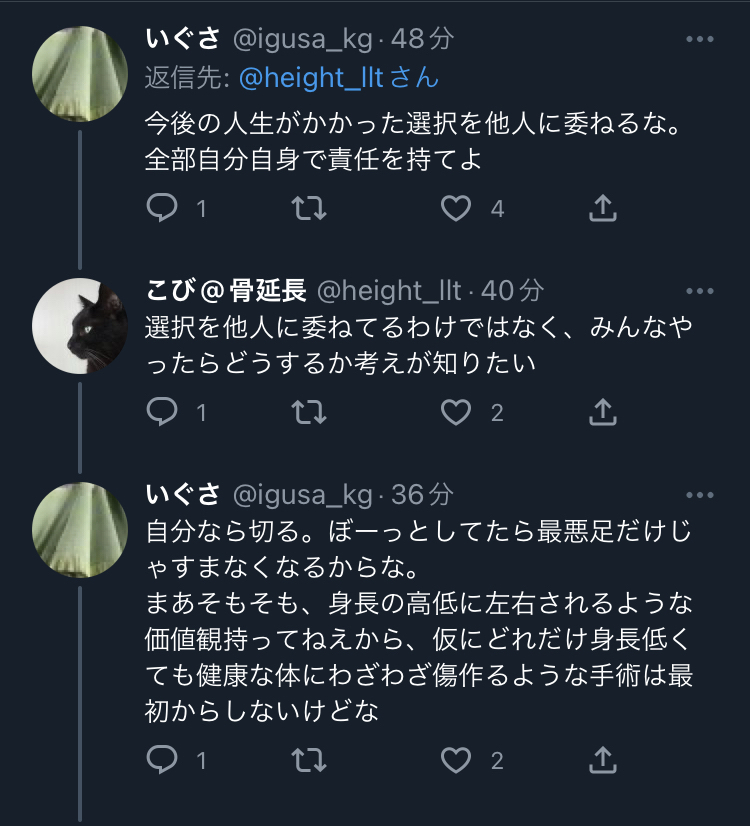
Task: Open the @height_llt さん reply-to link
Action: pyautogui.click(x=339, y=78)
